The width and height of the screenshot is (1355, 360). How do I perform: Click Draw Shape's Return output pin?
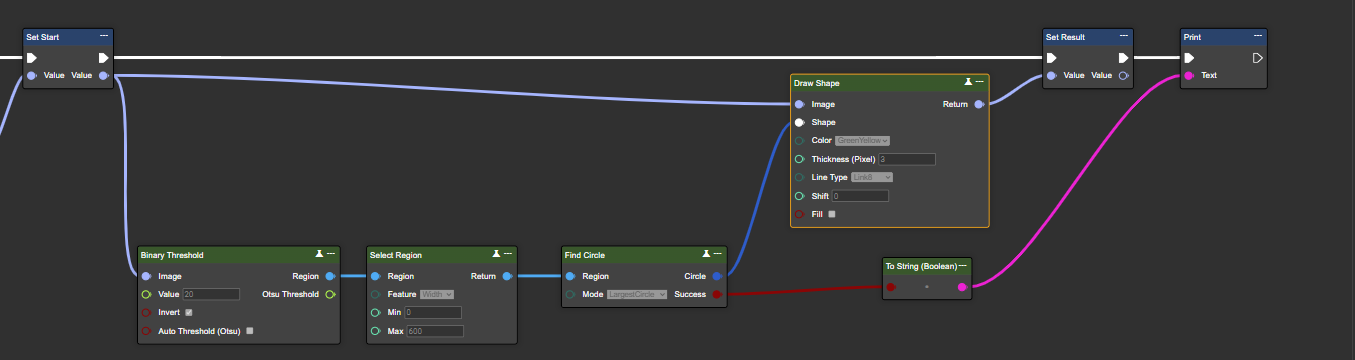979,104
